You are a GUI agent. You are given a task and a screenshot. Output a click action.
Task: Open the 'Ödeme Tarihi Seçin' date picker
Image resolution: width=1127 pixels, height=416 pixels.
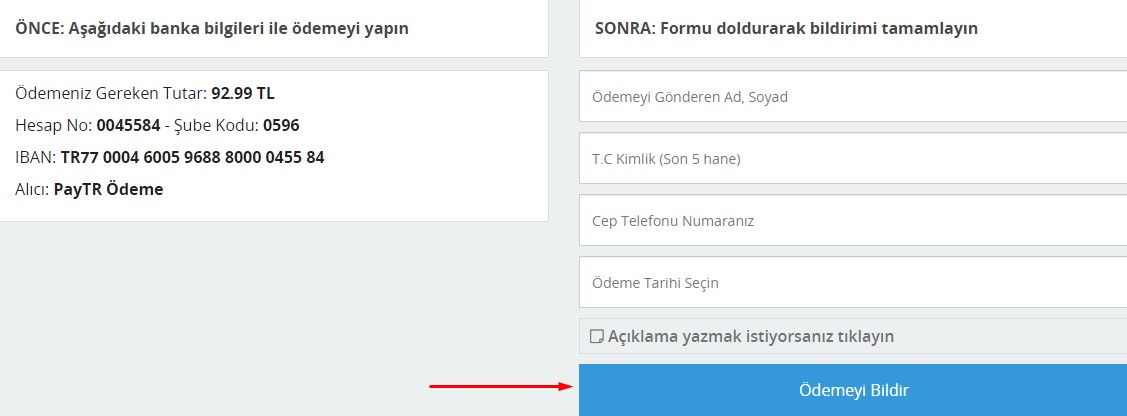[853, 282]
